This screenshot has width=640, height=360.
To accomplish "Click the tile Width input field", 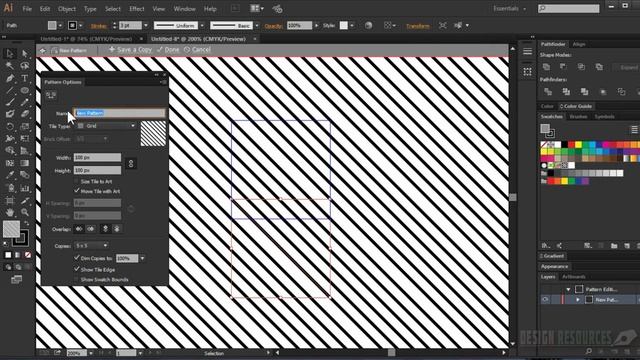I will point(97,158).
